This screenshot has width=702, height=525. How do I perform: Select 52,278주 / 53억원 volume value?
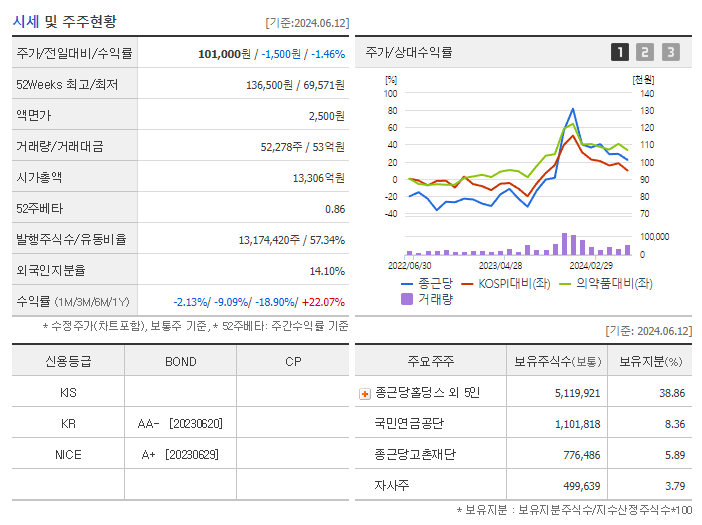click(303, 147)
